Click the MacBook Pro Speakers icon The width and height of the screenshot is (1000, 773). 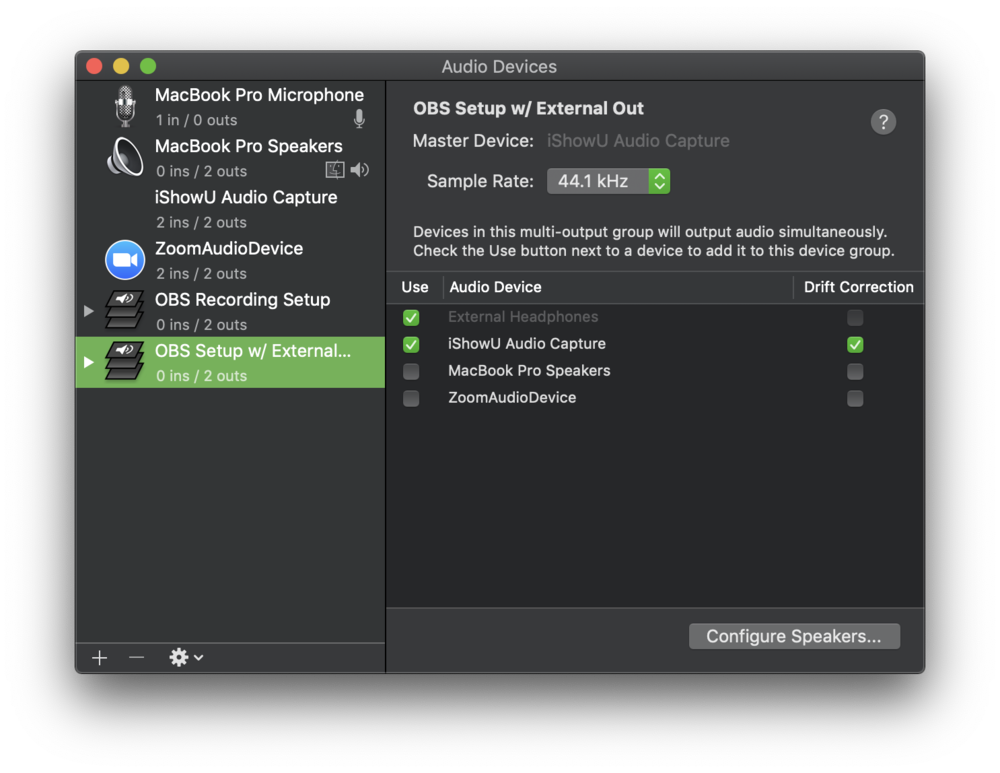click(x=125, y=157)
